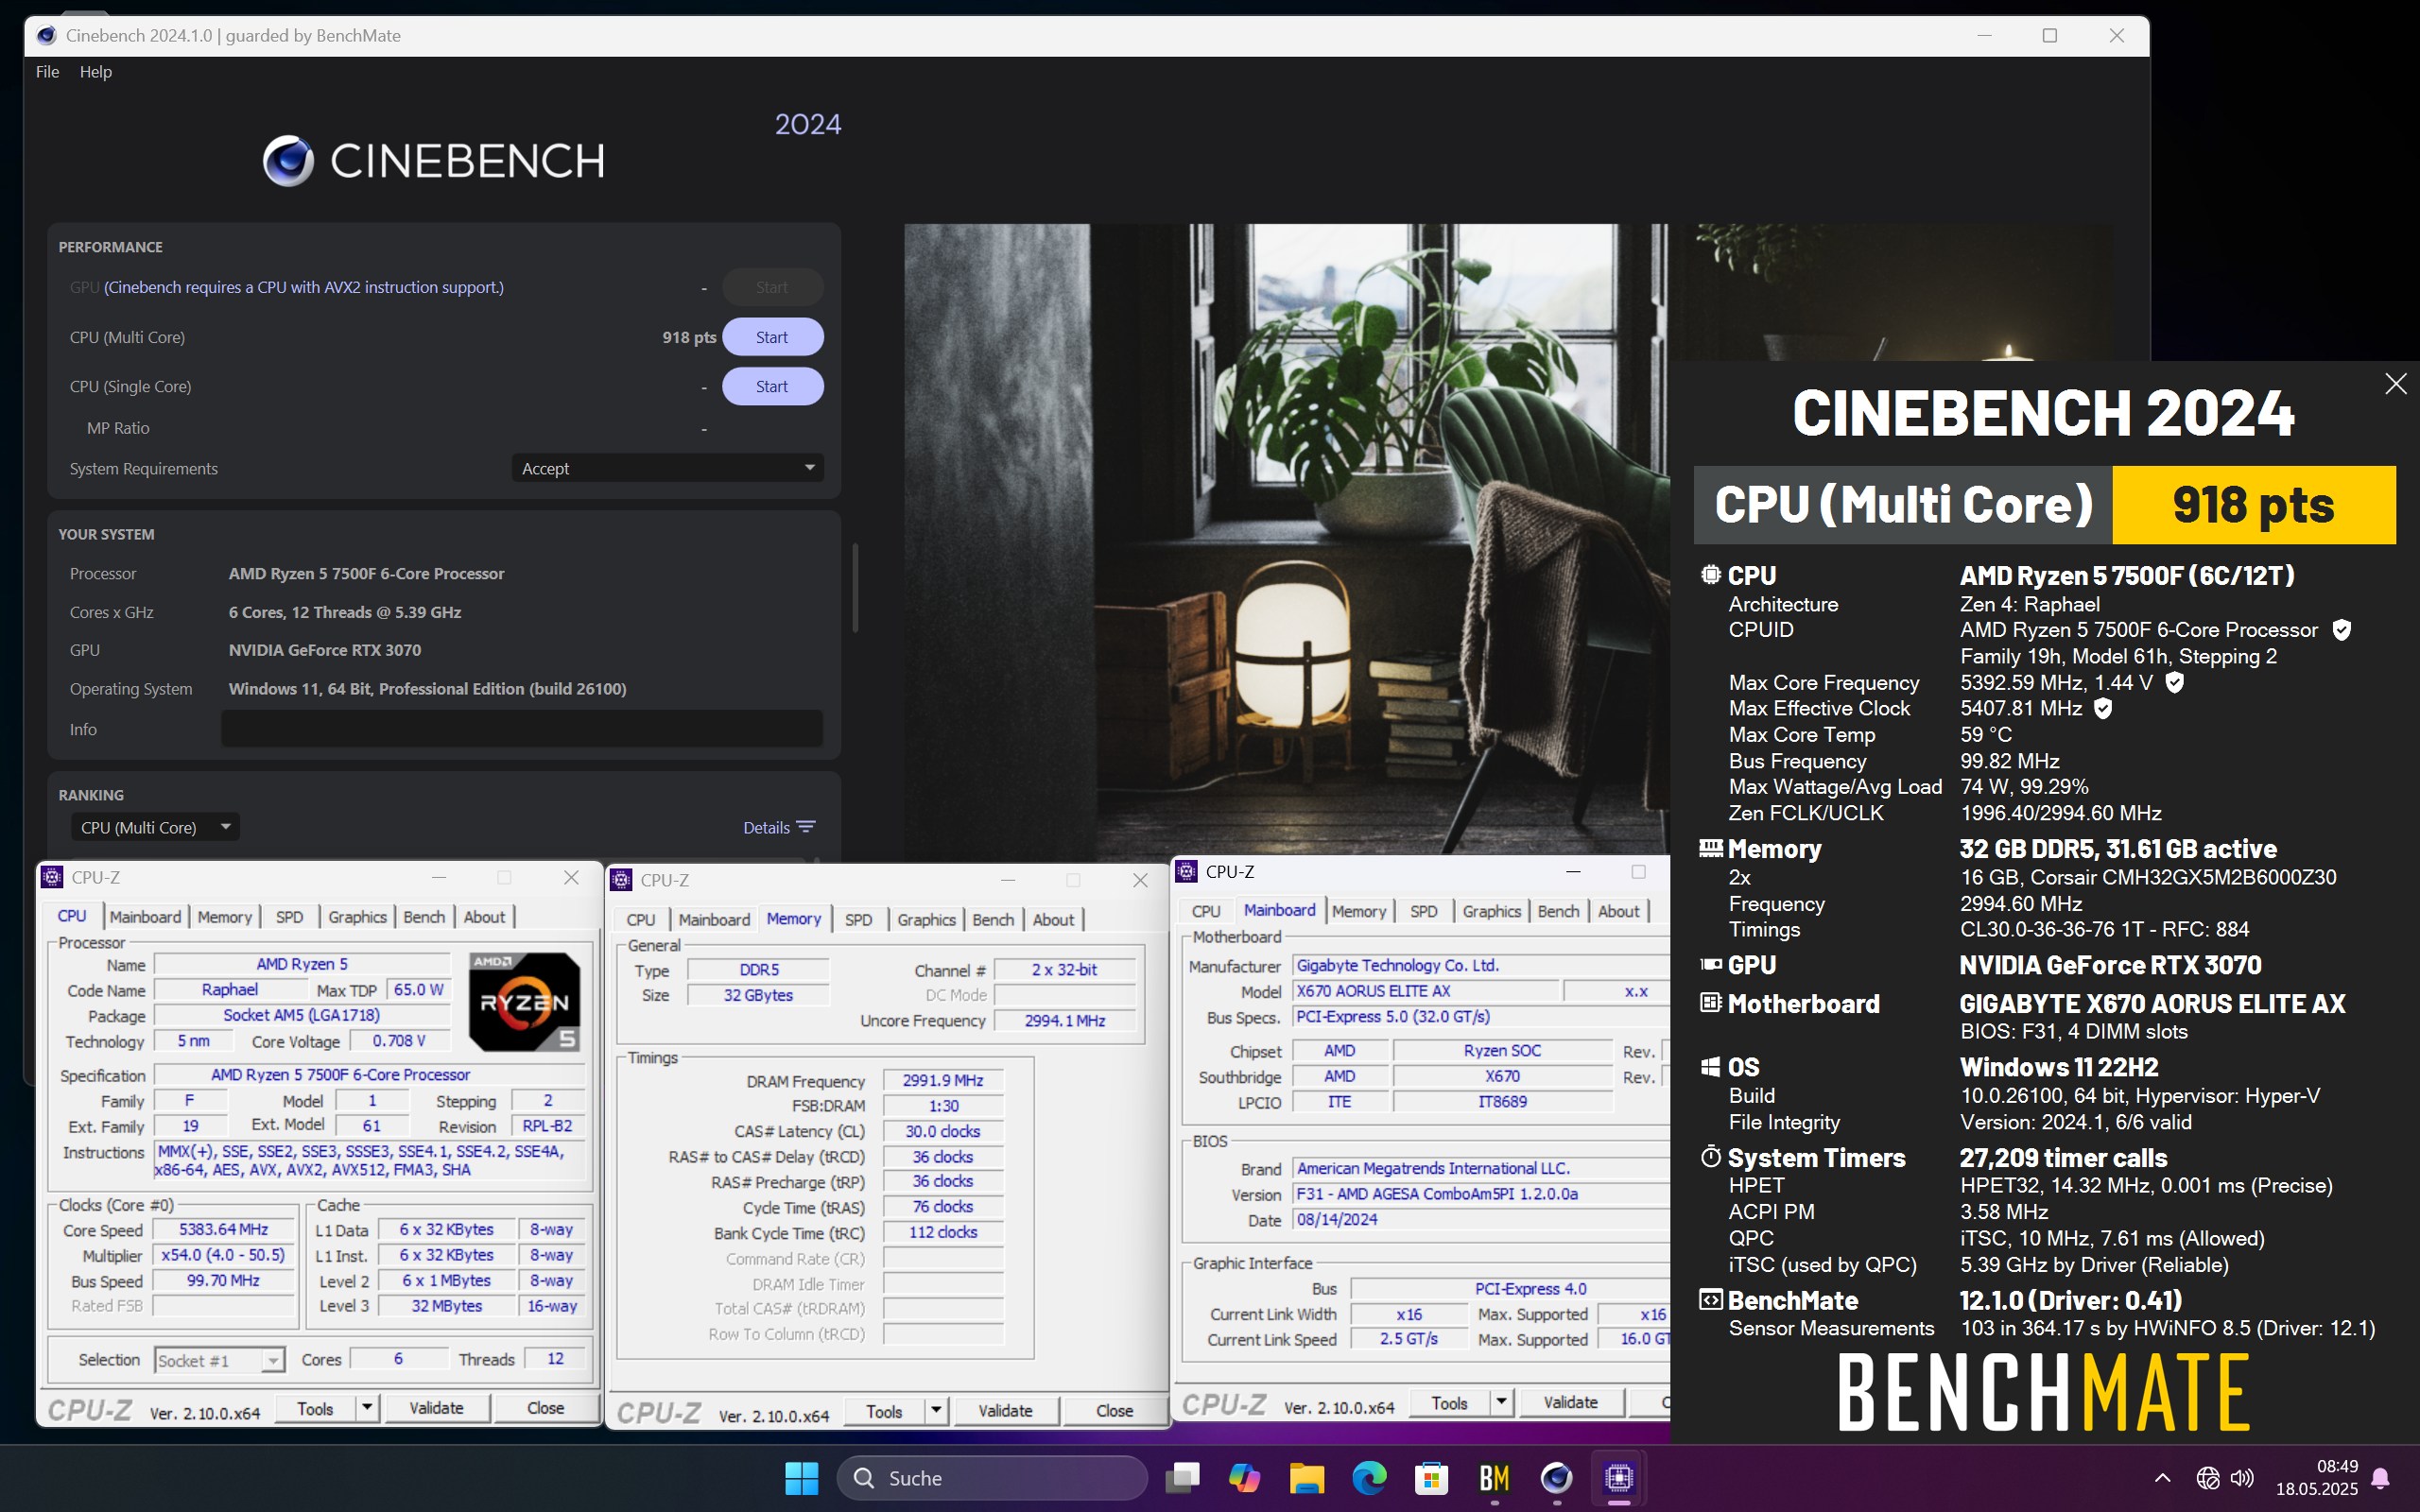Click taskbar Suche search box

(x=992, y=1478)
